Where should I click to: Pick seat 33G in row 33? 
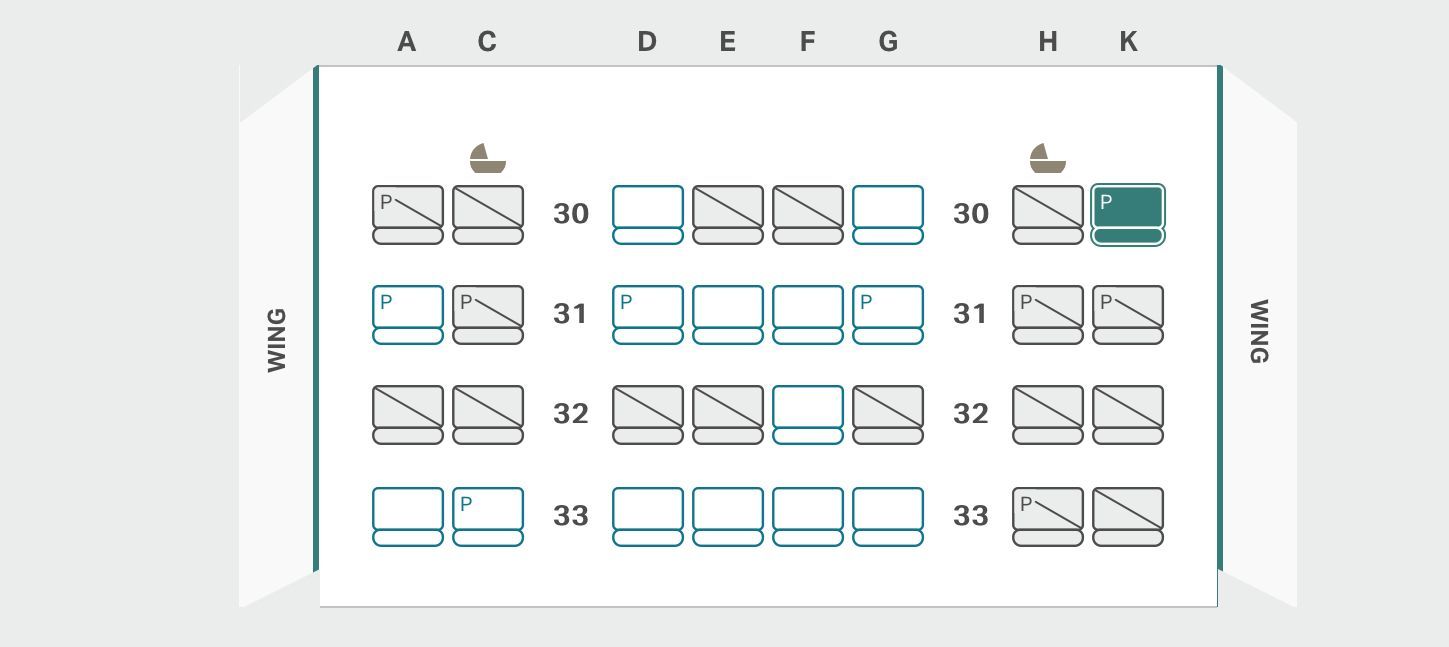pyautogui.click(x=888, y=517)
